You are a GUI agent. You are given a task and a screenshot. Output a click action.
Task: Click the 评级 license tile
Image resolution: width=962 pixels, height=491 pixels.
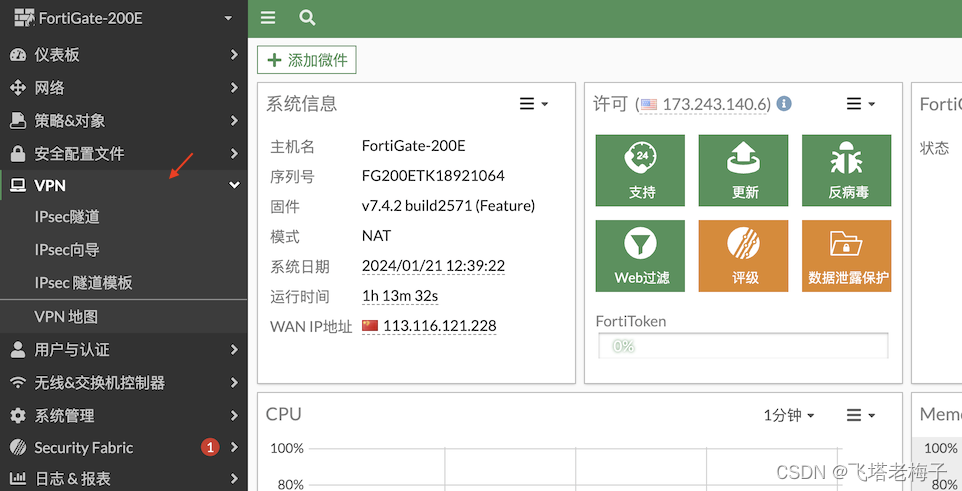[743, 256]
